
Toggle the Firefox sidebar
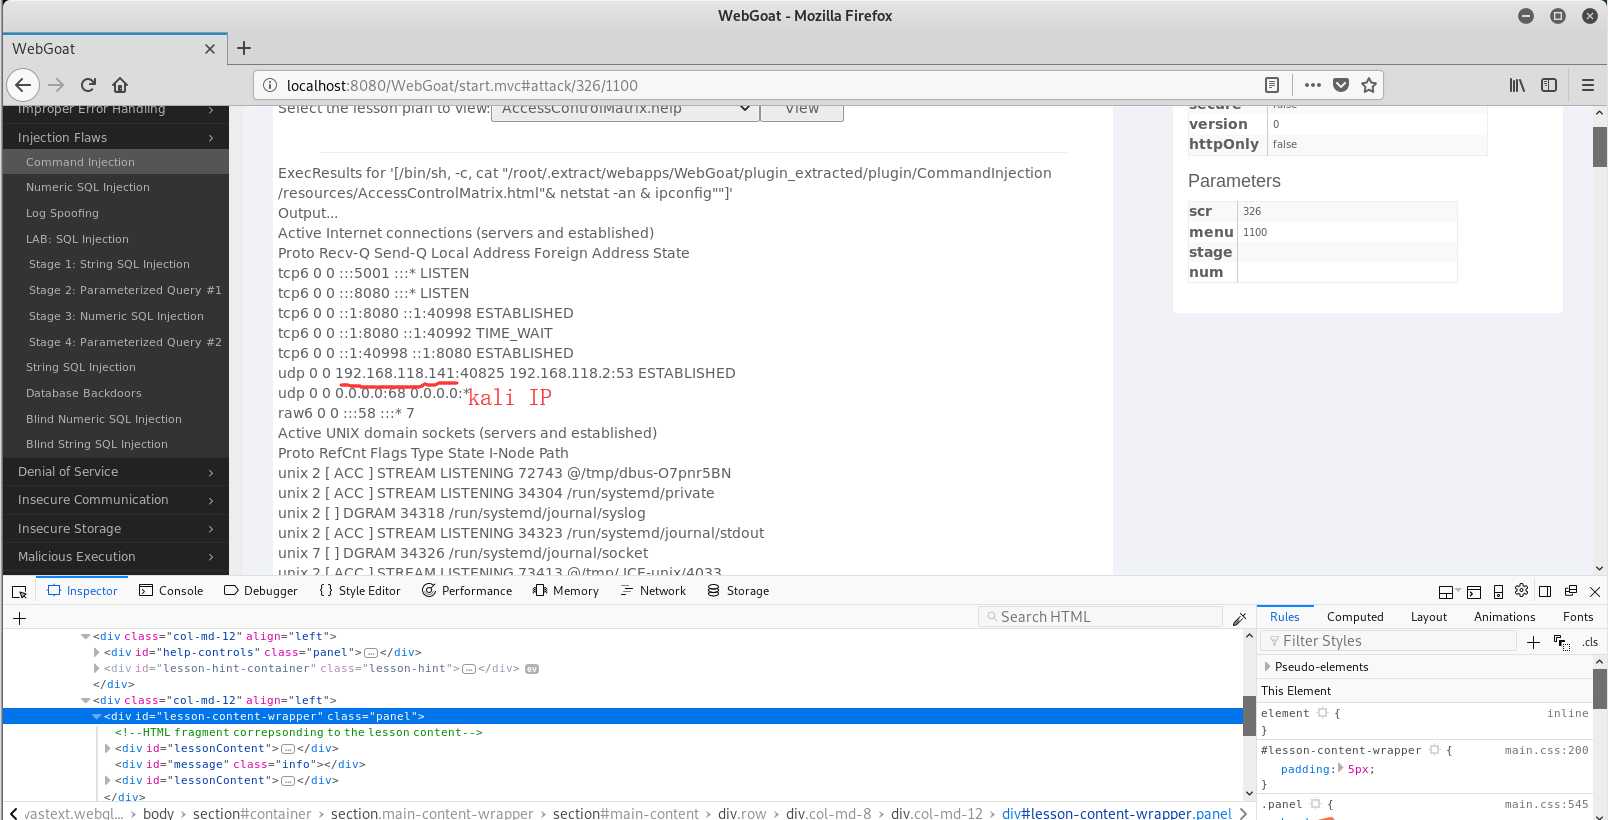(x=1549, y=85)
